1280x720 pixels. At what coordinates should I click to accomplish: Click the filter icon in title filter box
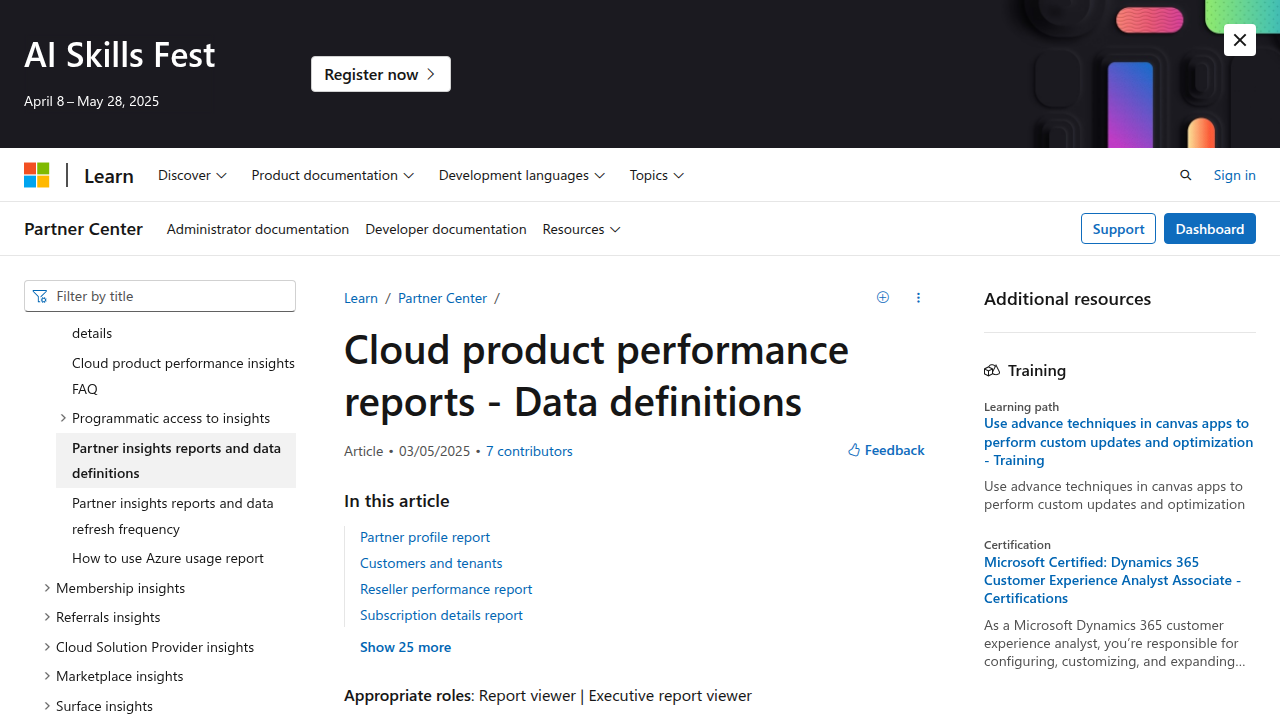[x=40, y=296]
